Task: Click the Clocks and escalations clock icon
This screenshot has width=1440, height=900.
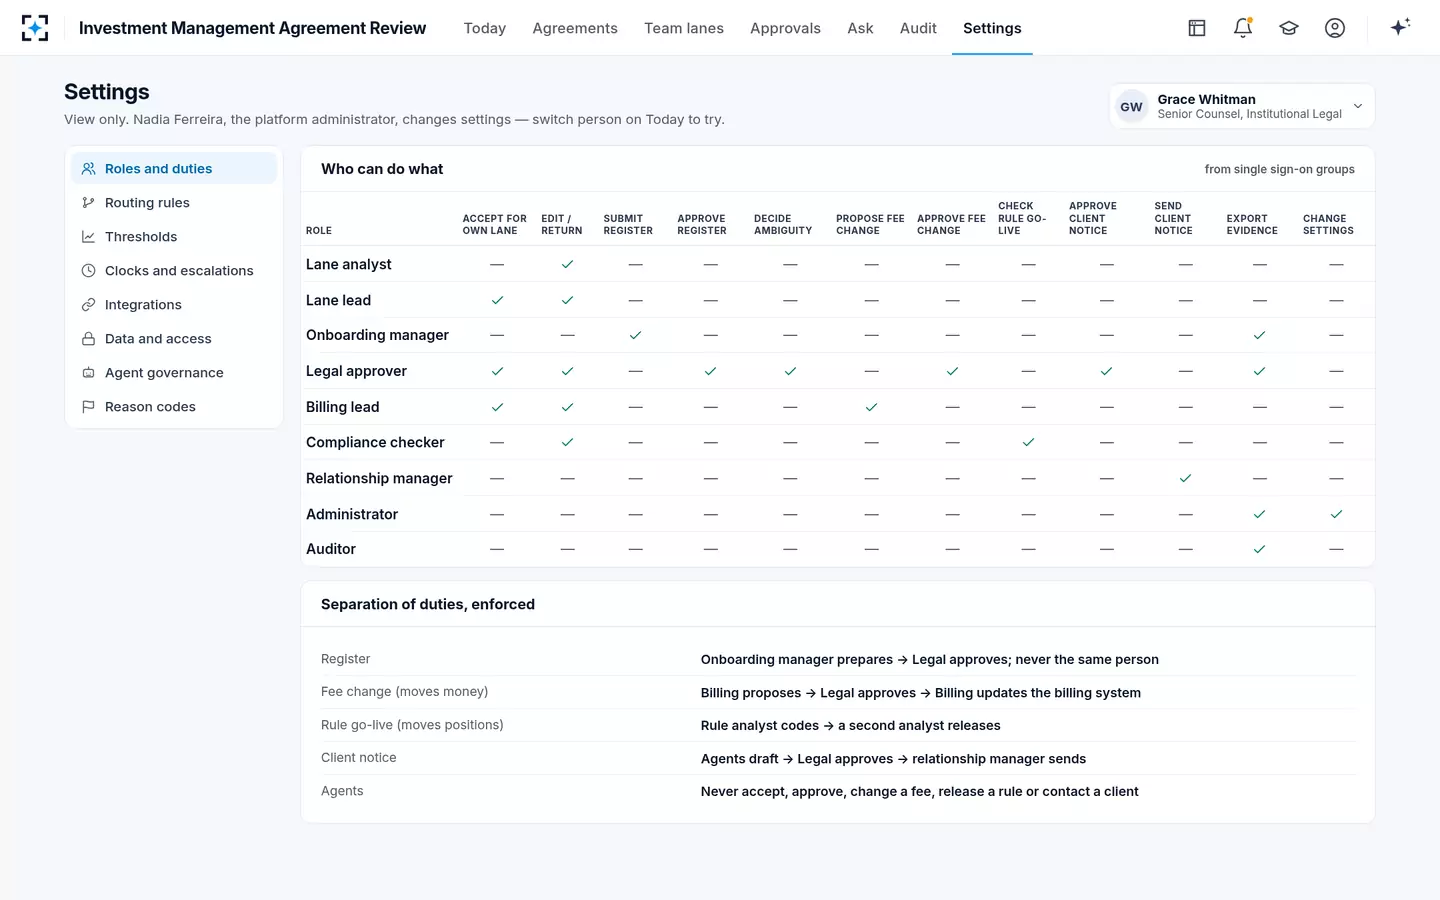Action: tap(88, 271)
